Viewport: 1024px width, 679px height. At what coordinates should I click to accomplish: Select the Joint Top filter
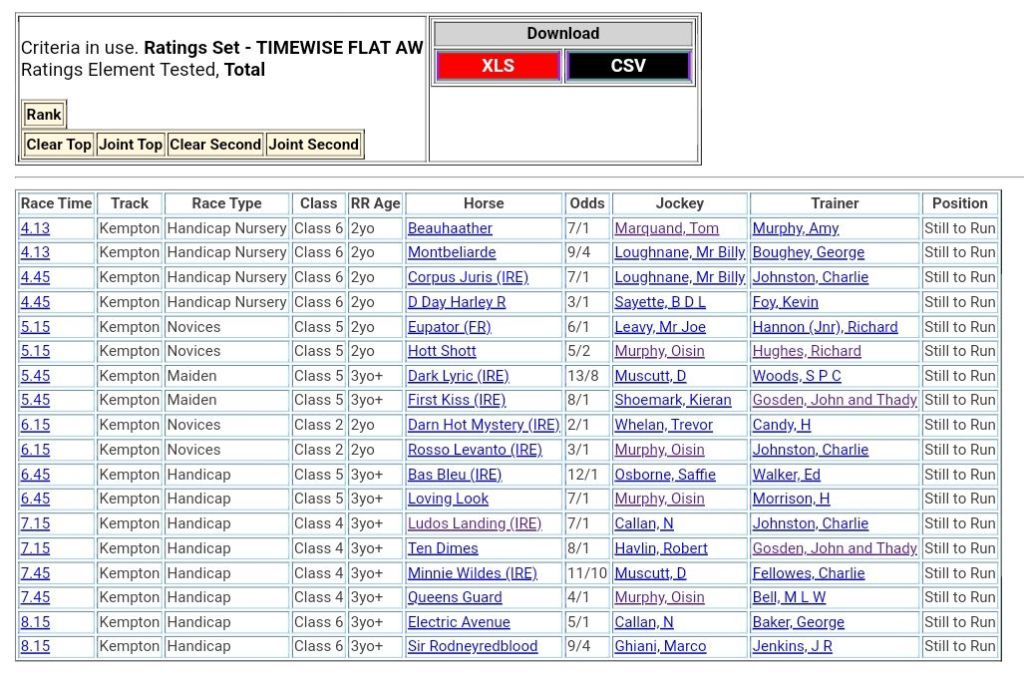pyautogui.click(x=130, y=144)
